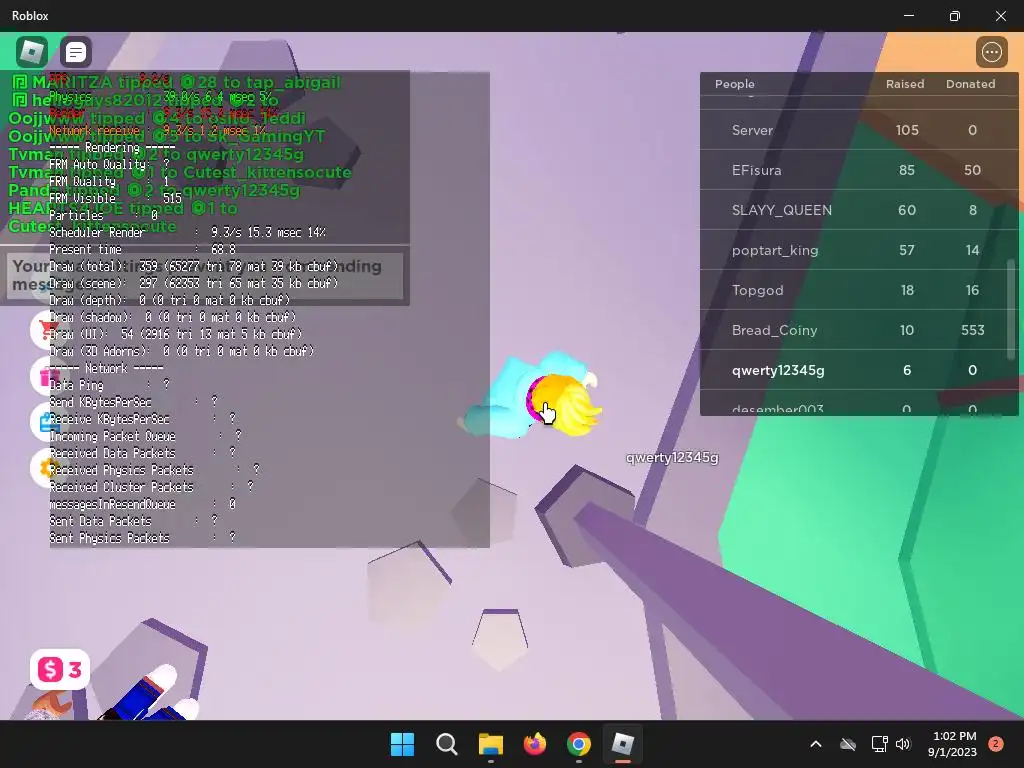Open the three-dots more menu
The image size is (1024, 768).
(x=991, y=52)
